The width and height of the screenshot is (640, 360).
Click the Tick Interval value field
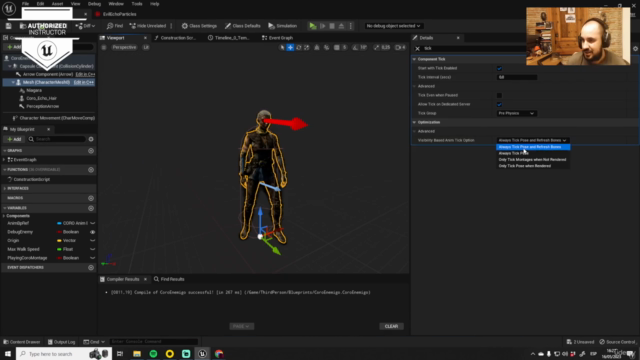(517, 77)
